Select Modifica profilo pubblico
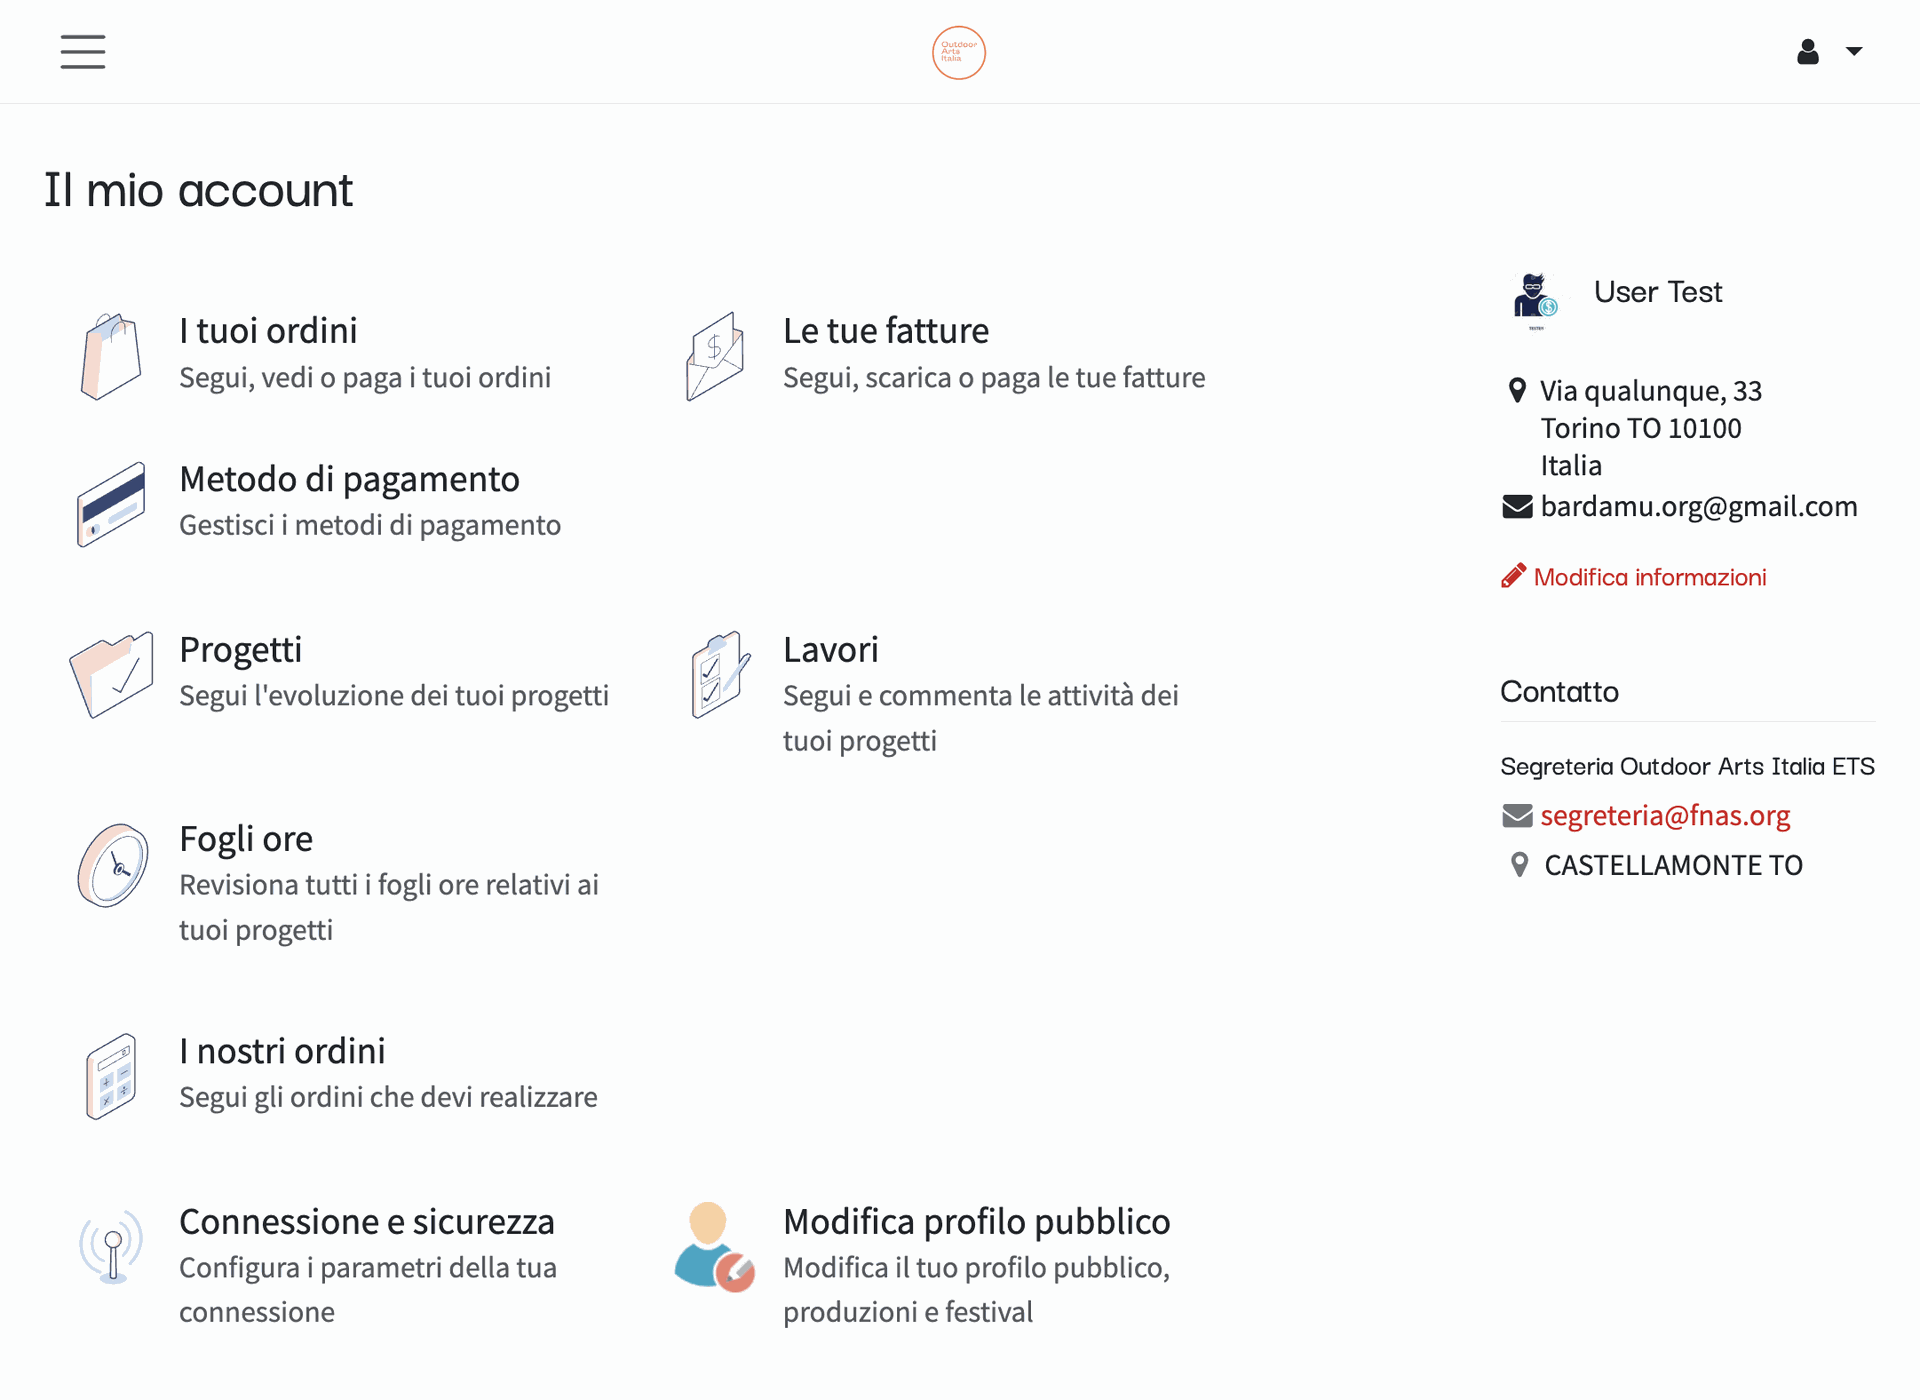Image resolution: width=1920 pixels, height=1400 pixels. pos(976,1222)
